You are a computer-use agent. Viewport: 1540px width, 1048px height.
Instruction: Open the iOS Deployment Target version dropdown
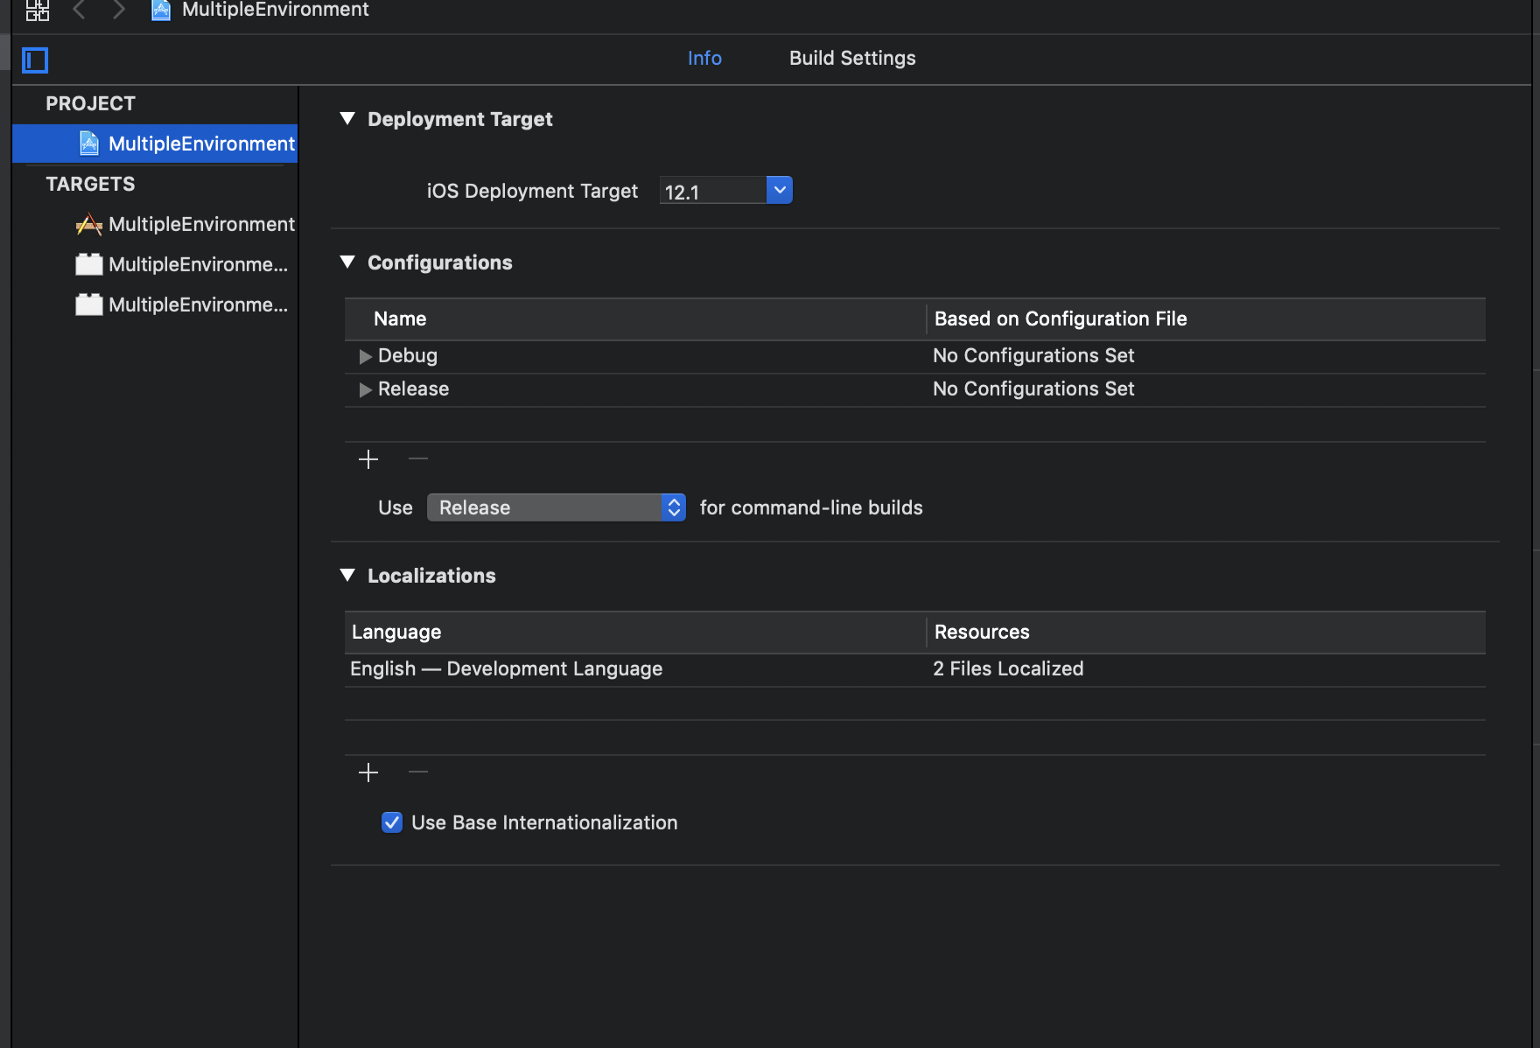click(x=780, y=190)
